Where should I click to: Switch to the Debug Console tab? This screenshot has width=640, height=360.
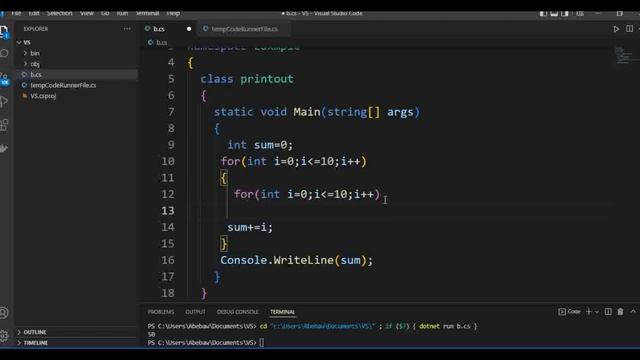(x=238, y=312)
